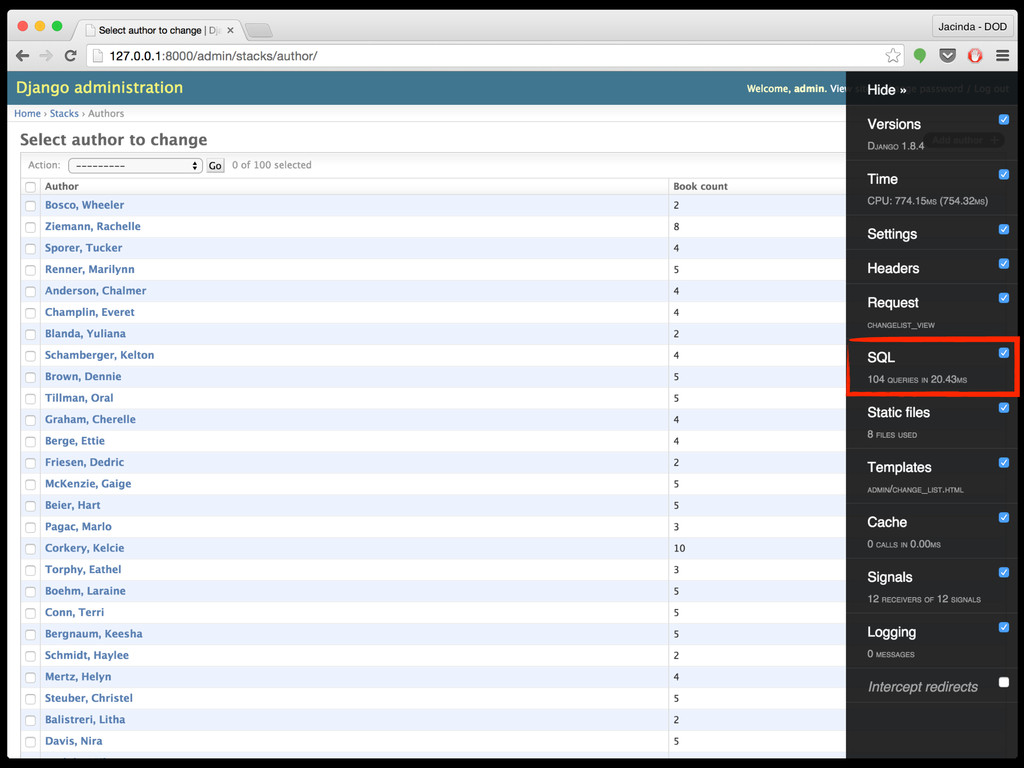Open a new browser tab
Viewport: 1024px width, 768px height.
[259, 30]
